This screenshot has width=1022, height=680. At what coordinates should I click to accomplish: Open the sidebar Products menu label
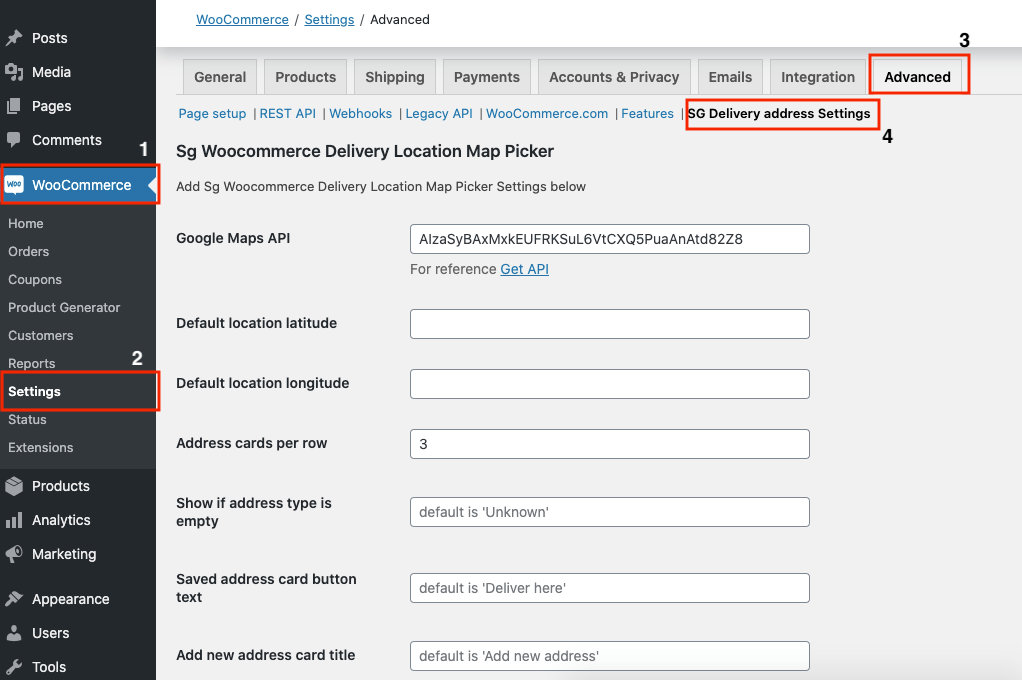(61, 486)
